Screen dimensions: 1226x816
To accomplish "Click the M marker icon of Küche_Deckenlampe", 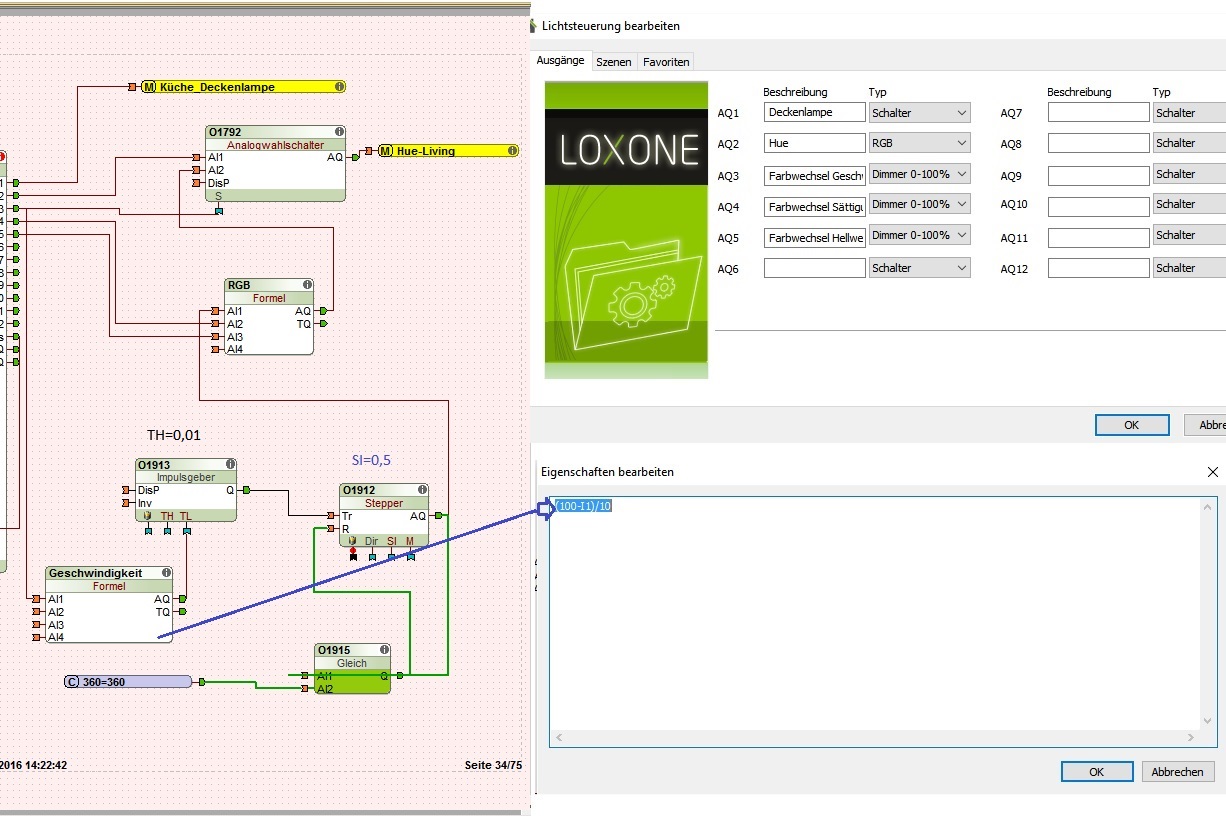I will tap(149, 87).
